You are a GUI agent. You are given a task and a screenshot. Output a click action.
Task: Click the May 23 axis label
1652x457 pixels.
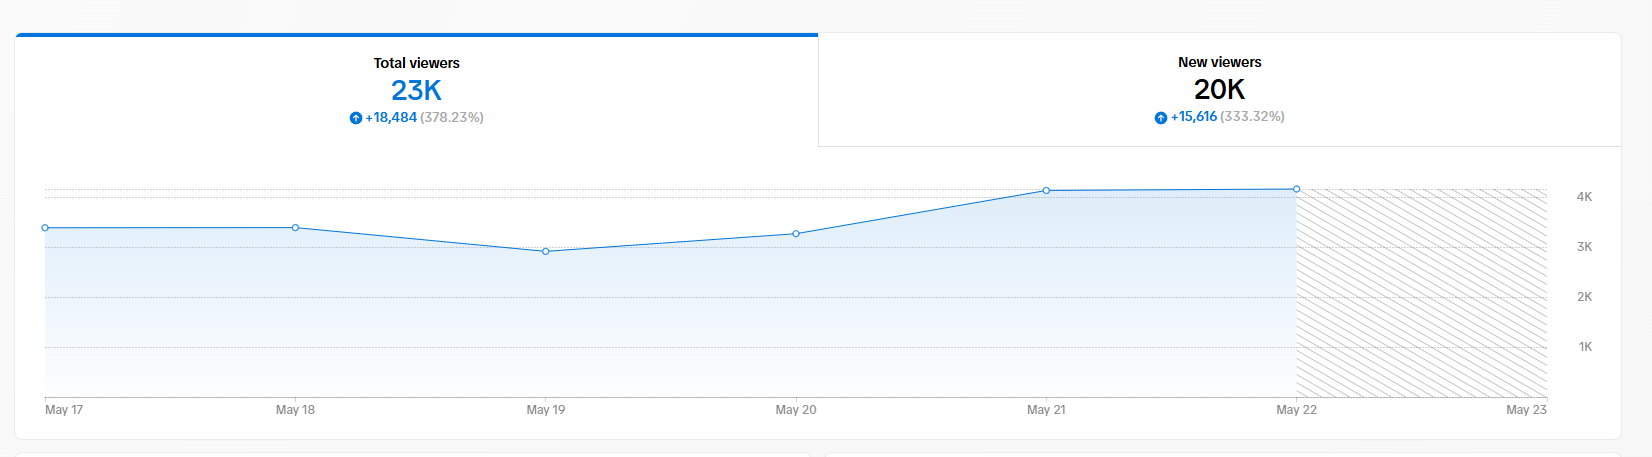pyautogui.click(x=1526, y=410)
